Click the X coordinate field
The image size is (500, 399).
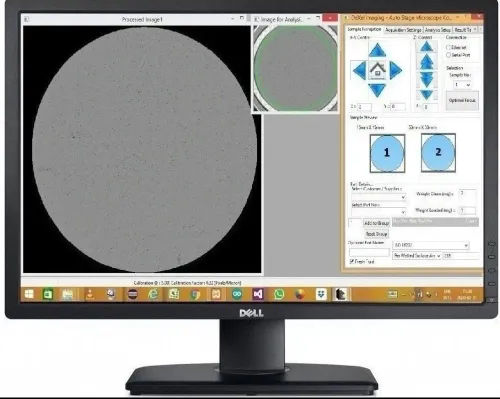(365, 107)
